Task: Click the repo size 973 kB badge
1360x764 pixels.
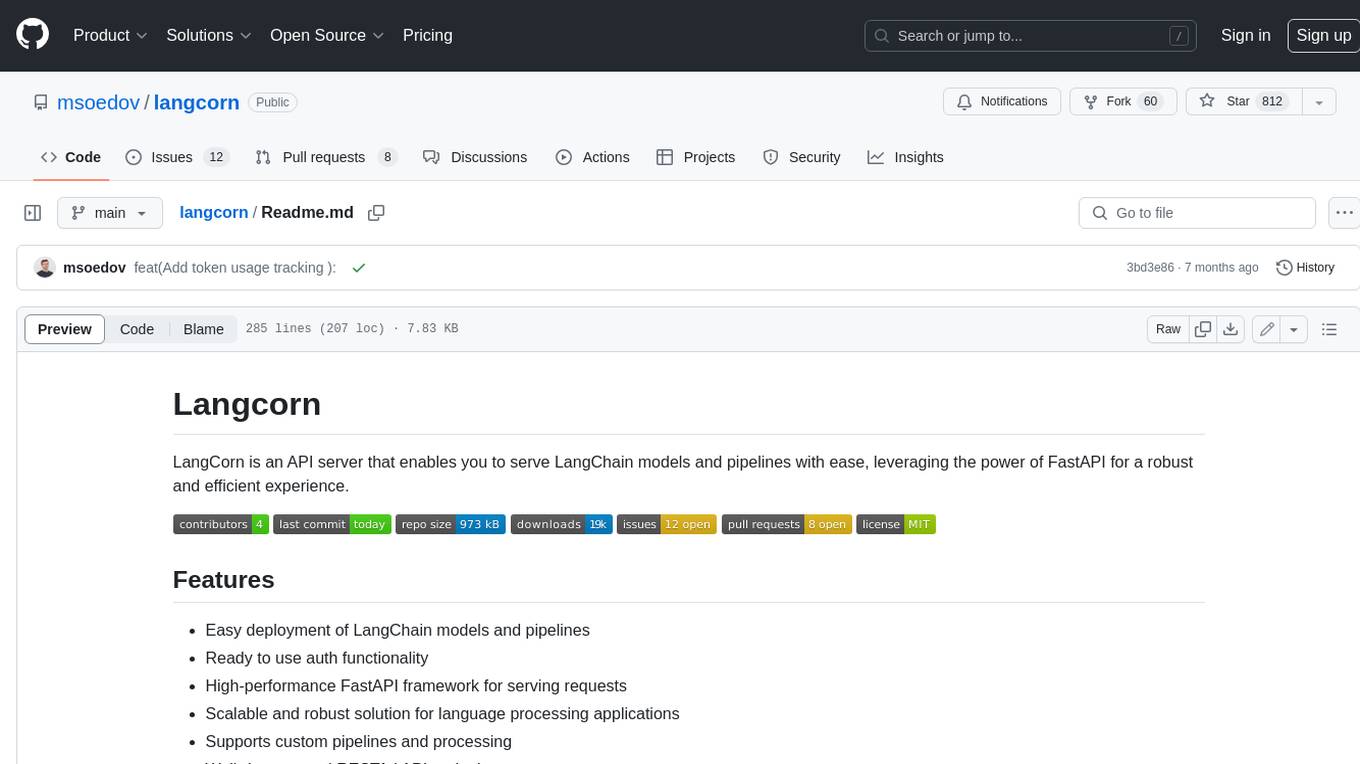Action: (x=451, y=524)
